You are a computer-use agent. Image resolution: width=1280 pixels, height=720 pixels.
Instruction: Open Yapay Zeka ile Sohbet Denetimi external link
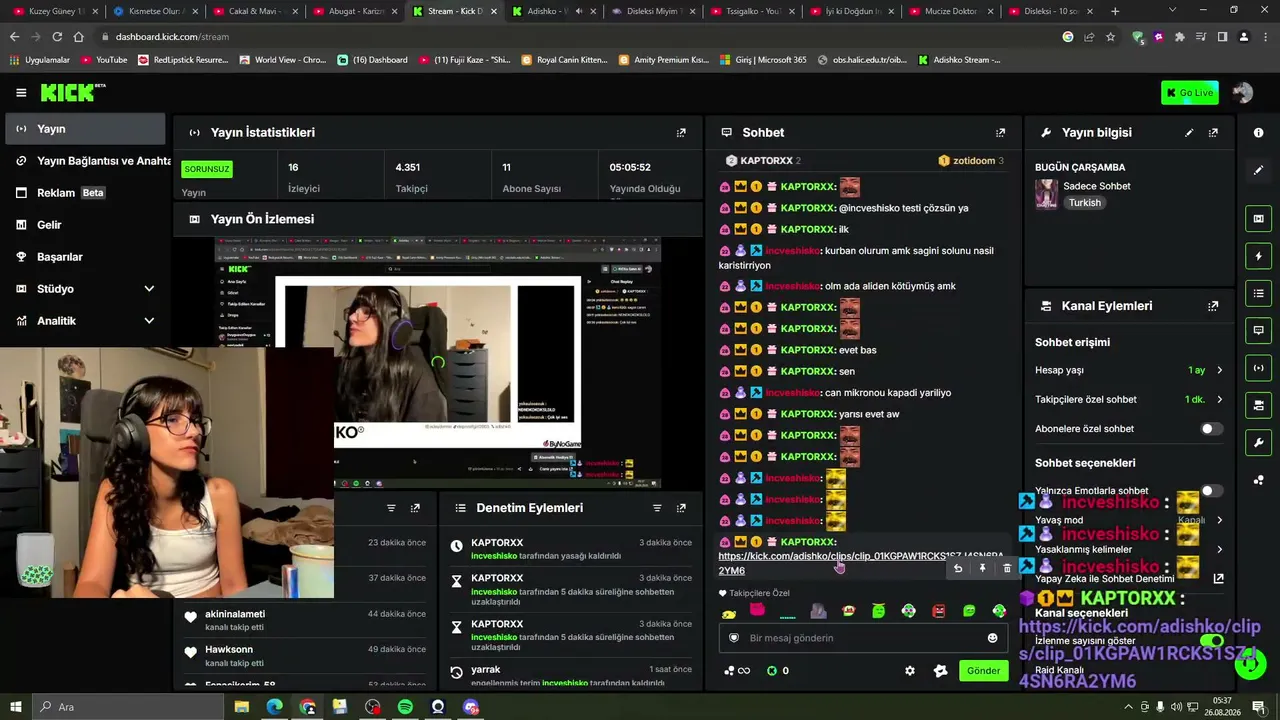(x=1218, y=579)
